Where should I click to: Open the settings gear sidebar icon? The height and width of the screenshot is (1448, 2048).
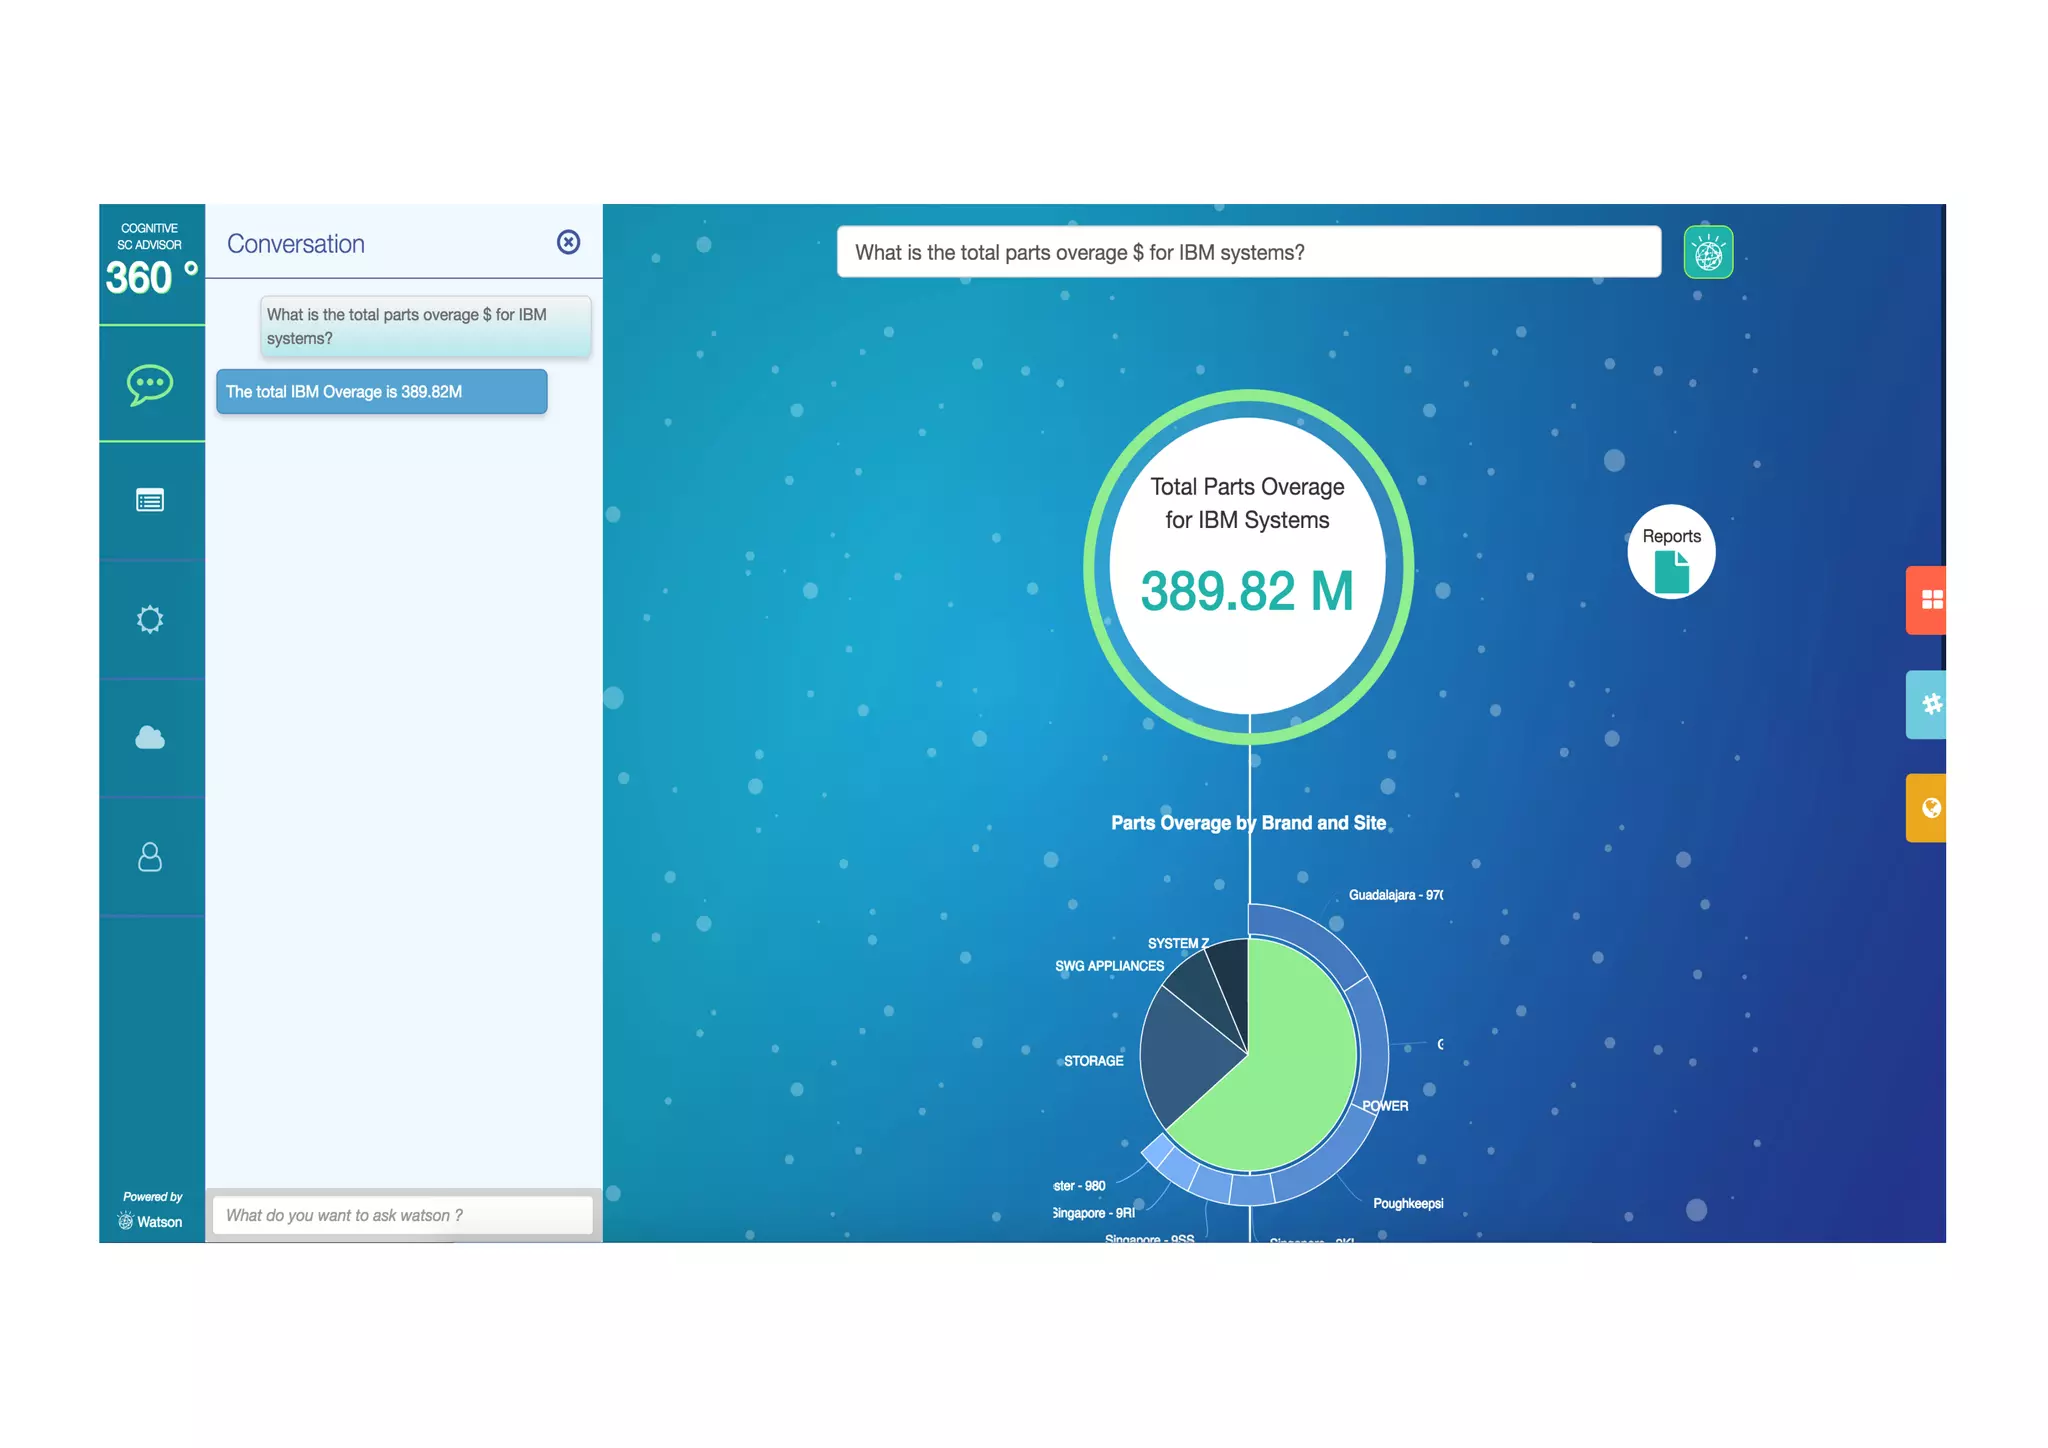pyautogui.click(x=150, y=619)
